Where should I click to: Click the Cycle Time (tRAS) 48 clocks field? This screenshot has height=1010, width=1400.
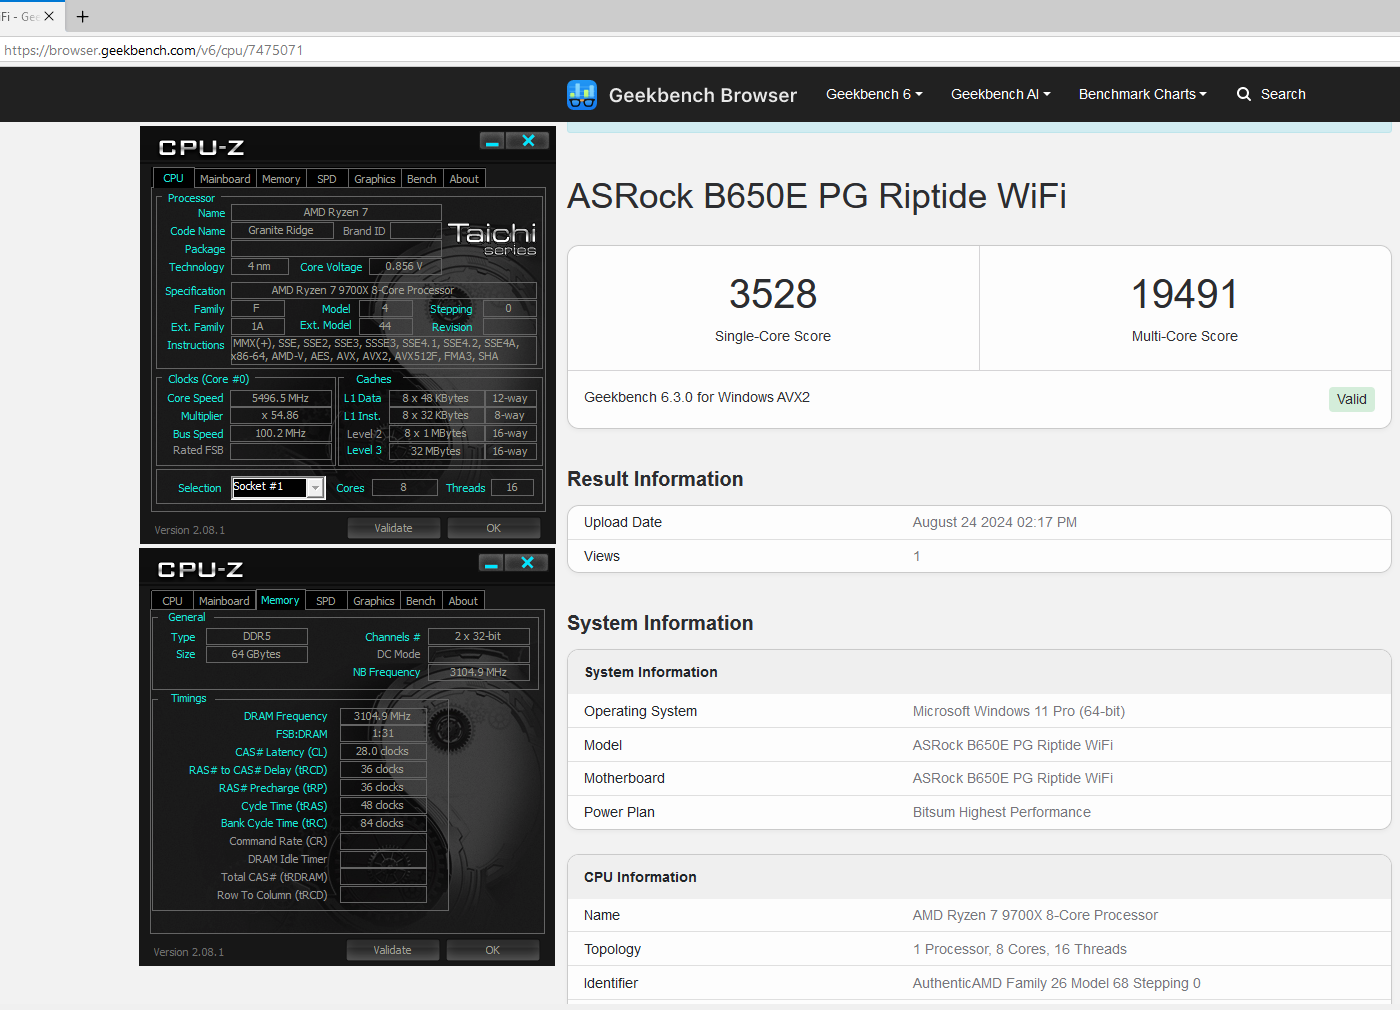coord(383,805)
